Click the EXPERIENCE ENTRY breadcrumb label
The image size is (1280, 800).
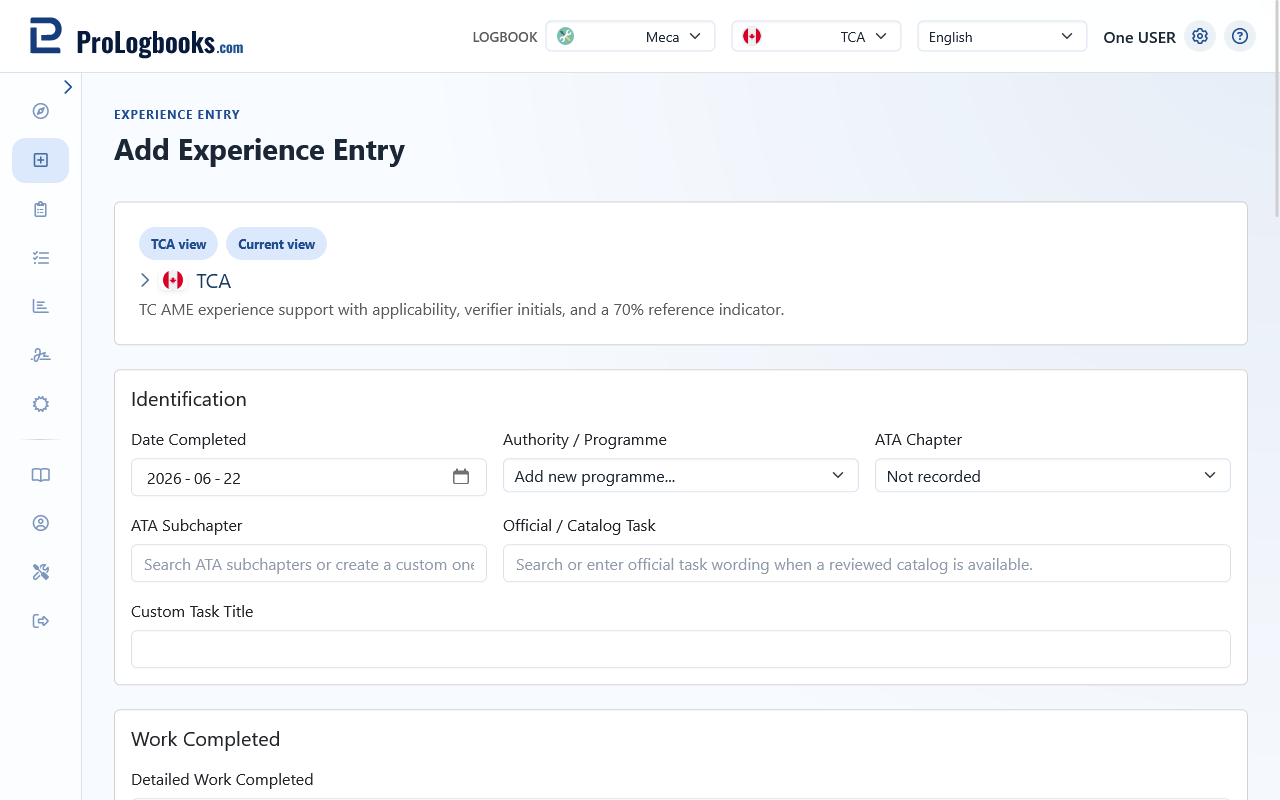pos(177,114)
